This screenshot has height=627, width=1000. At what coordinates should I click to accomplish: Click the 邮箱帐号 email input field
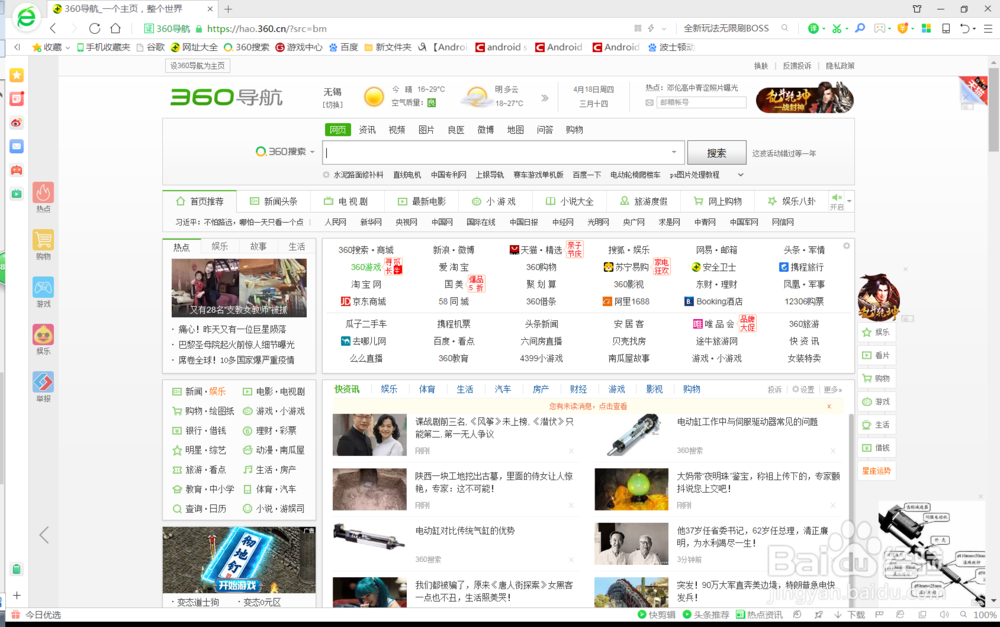[702, 103]
